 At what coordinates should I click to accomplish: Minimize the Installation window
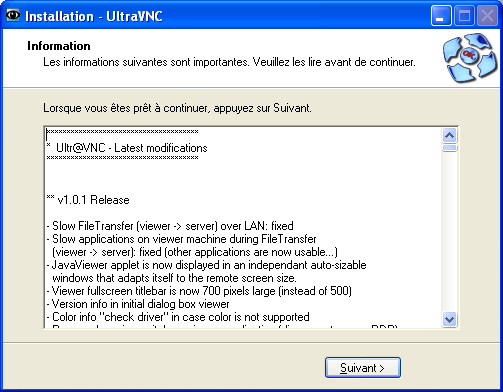coord(441,16)
